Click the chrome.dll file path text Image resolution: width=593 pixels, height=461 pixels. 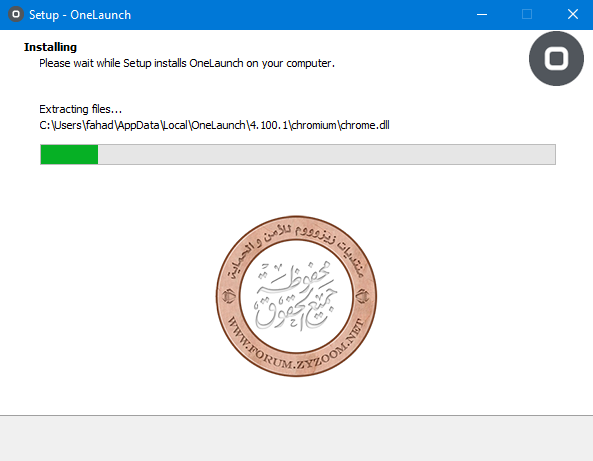[x=214, y=125]
